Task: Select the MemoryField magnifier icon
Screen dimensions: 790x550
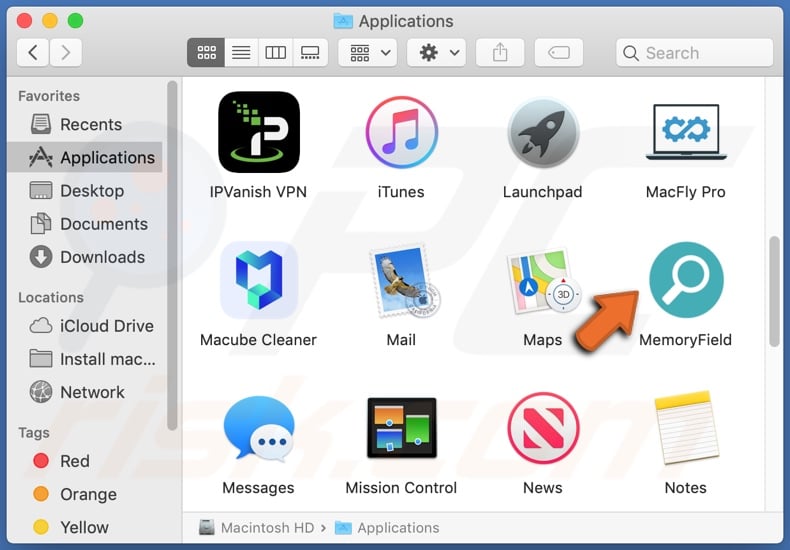Action: [686, 280]
